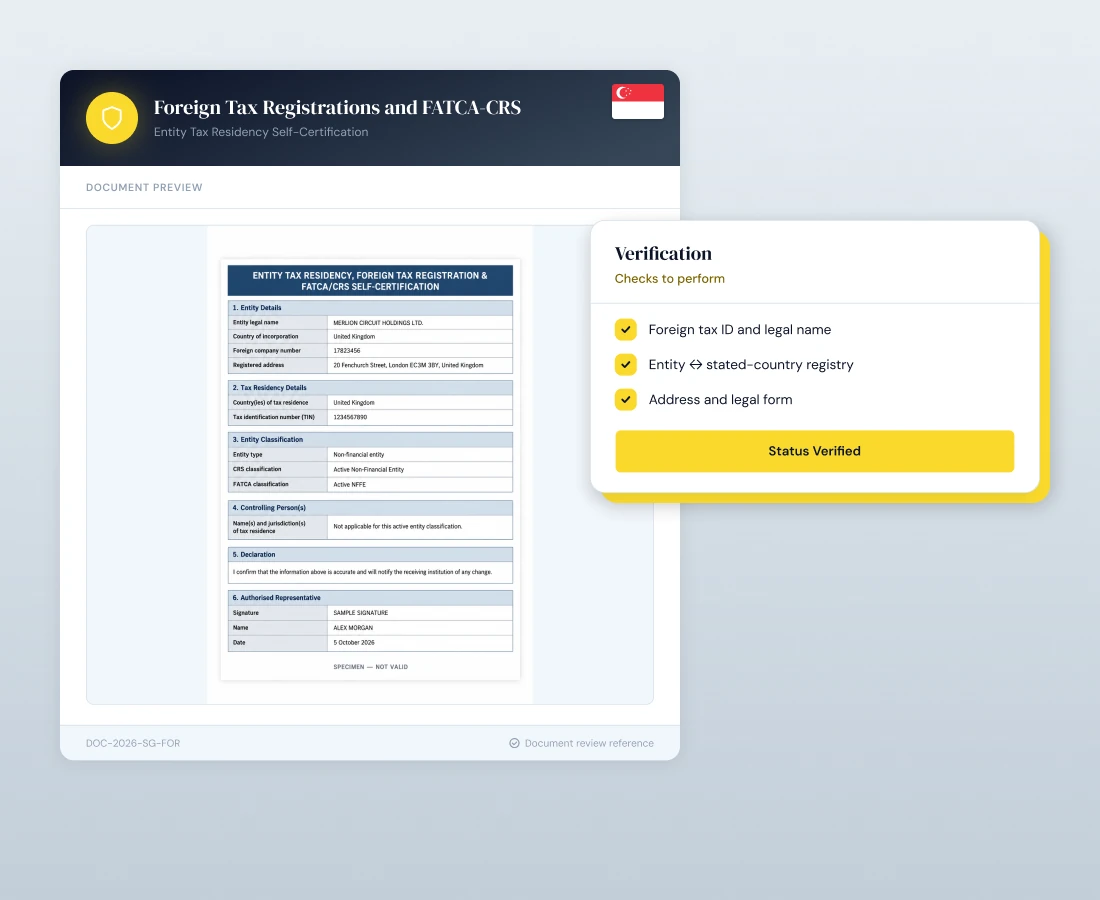Click the Status Verified button
The image size is (1100, 900).
click(814, 451)
